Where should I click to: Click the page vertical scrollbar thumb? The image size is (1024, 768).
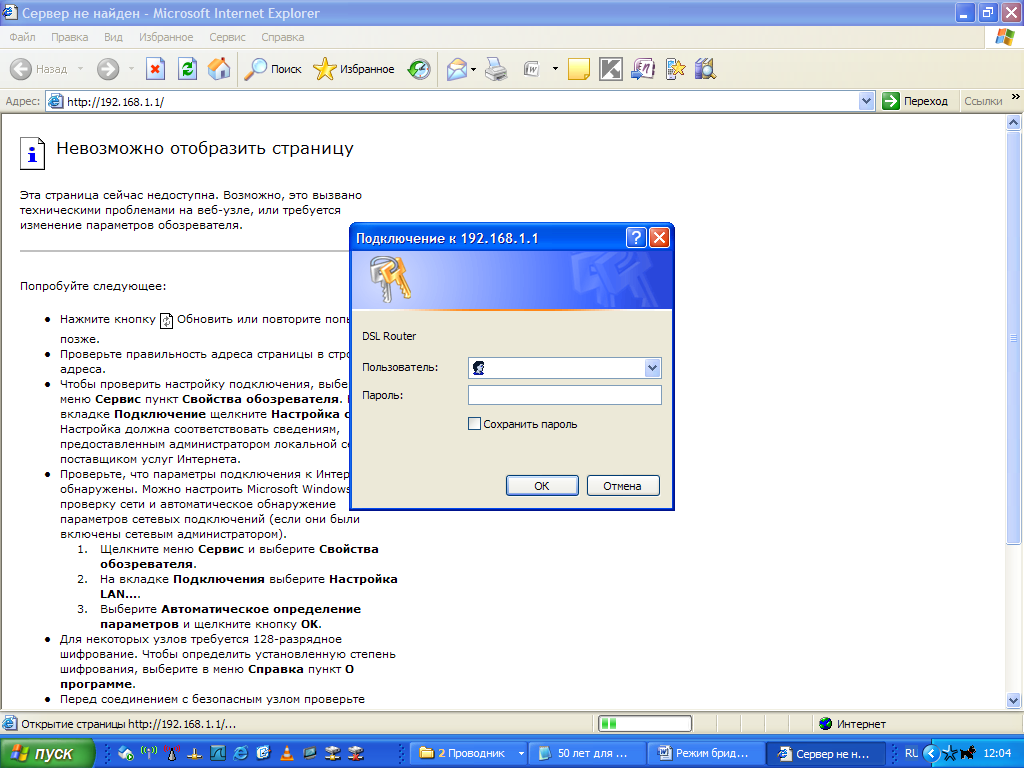point(1013,337)
